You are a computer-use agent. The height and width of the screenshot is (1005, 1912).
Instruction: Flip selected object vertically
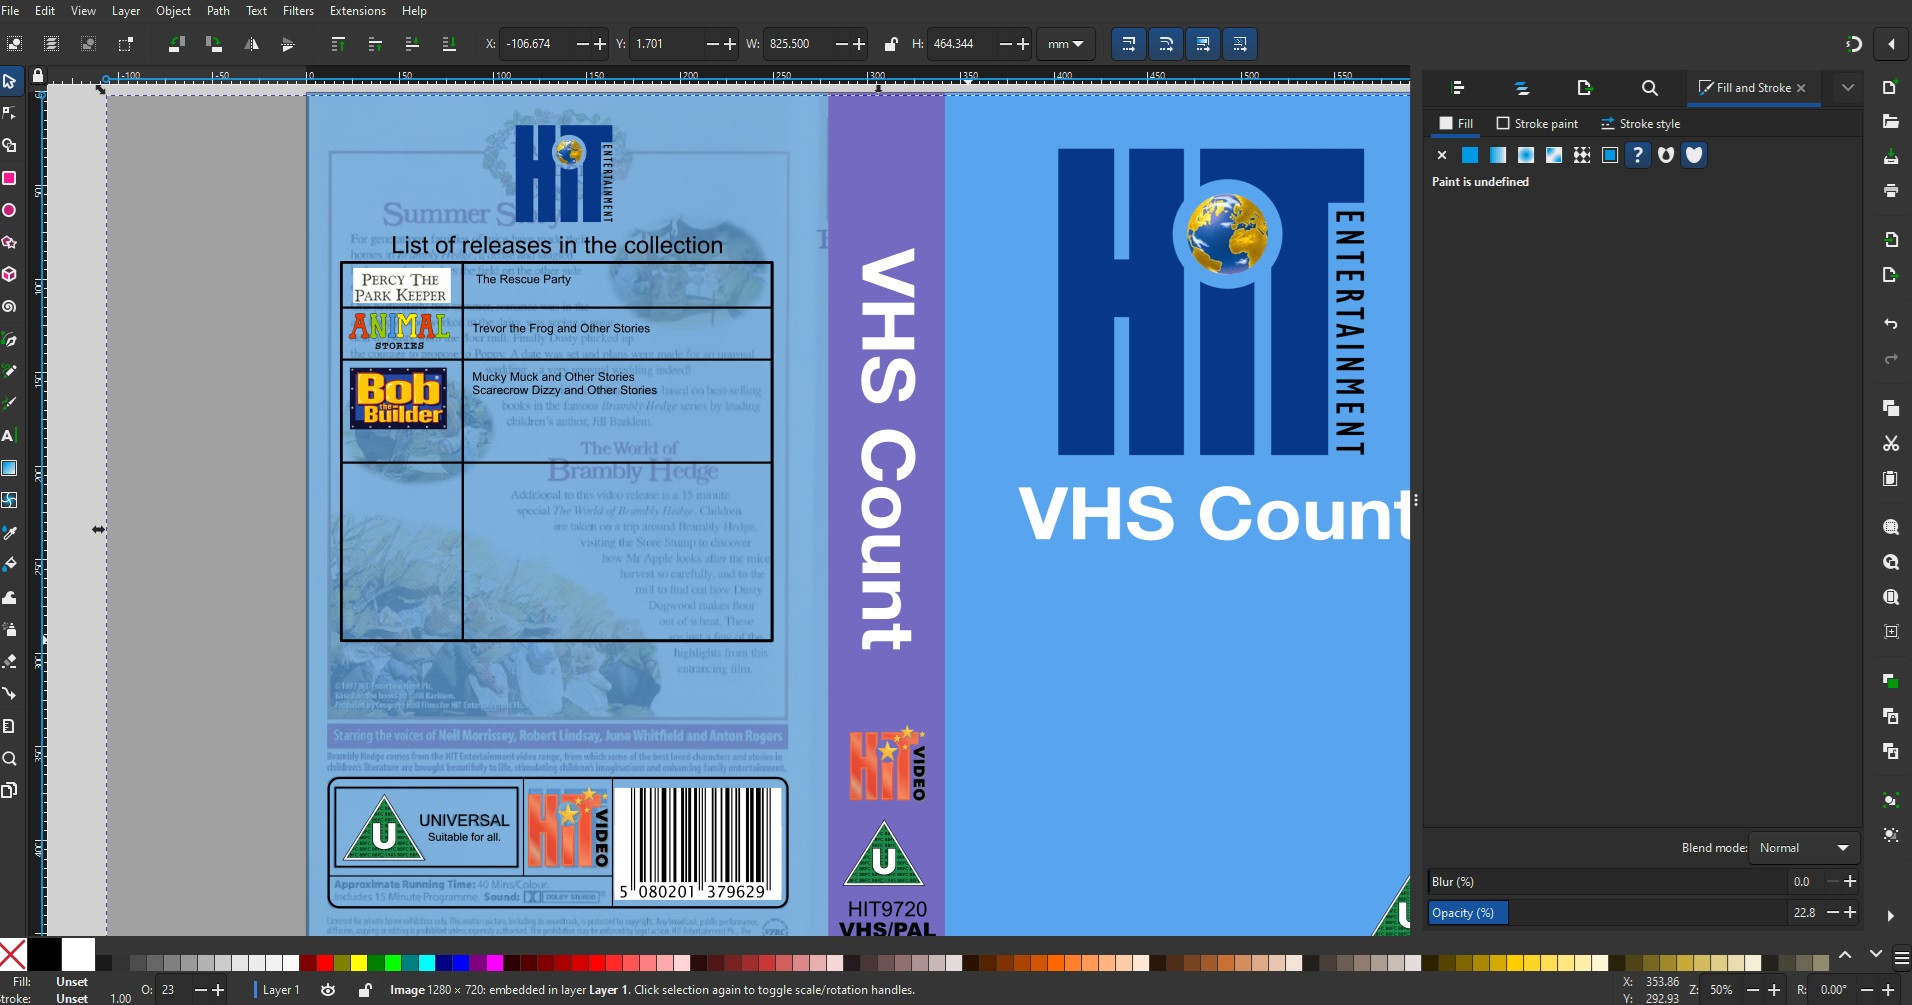coord(288,44)
